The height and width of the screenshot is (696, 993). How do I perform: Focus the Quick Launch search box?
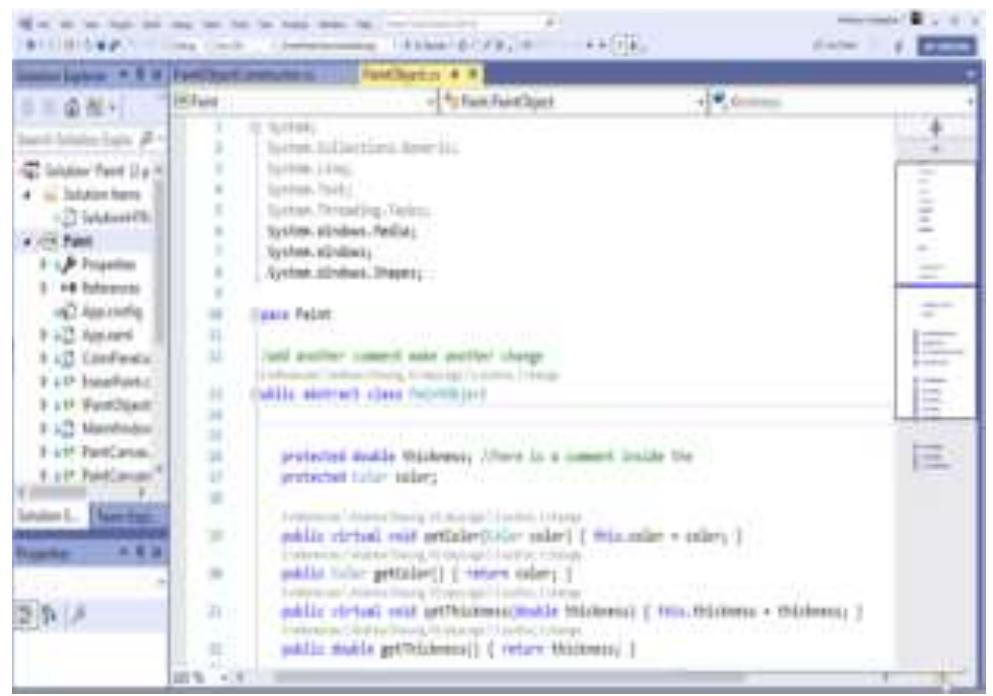click(469, 23)
